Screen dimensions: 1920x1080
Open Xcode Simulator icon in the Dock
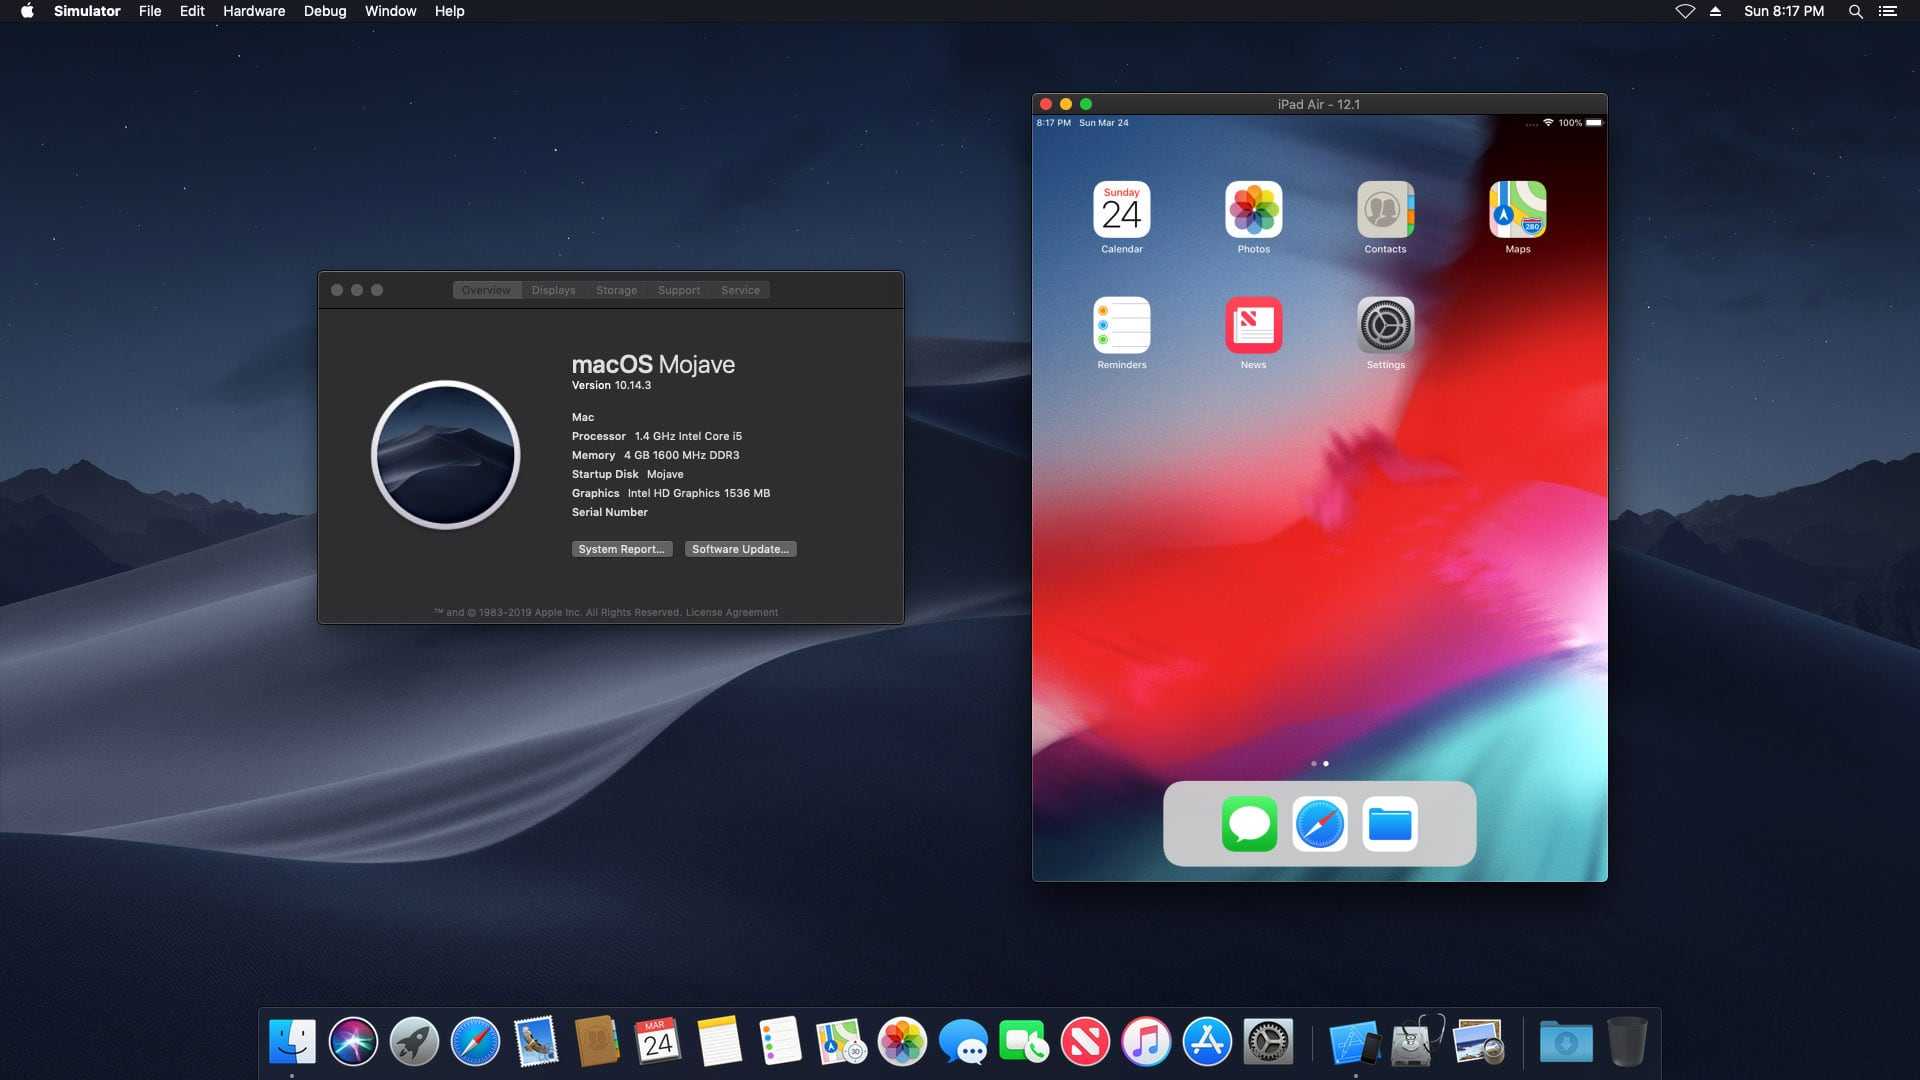click(x=1355, y=1044)
